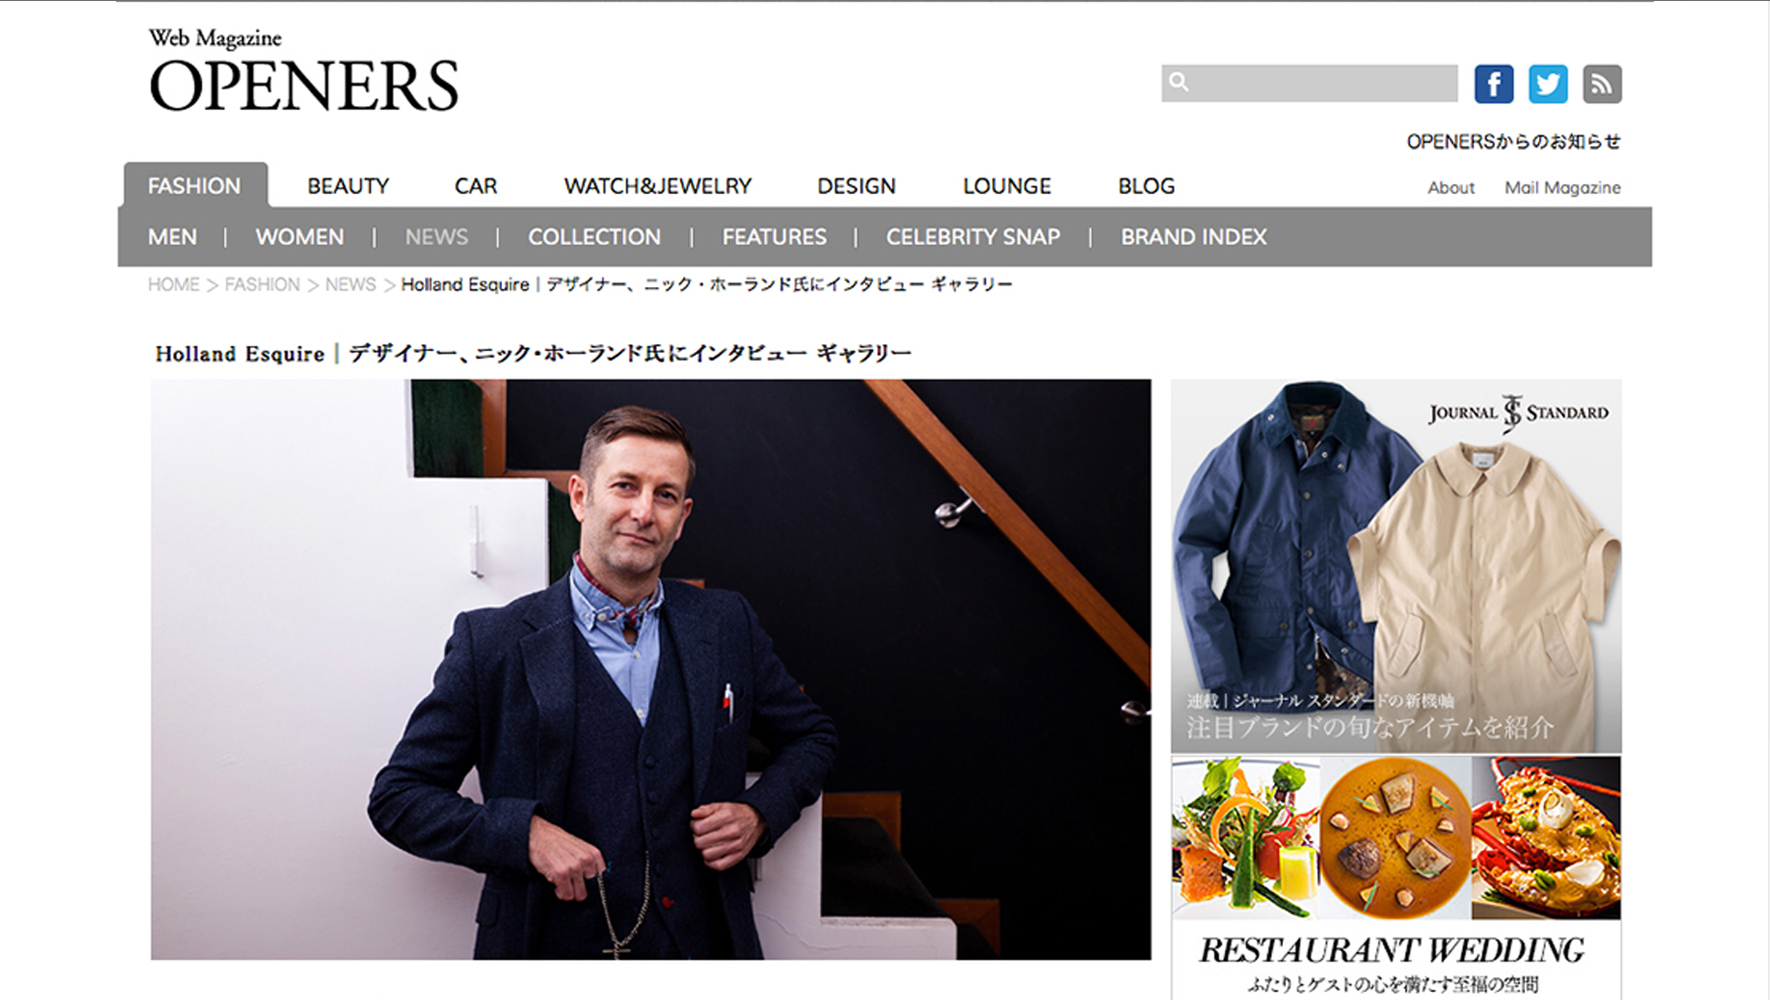Open CELEBRITY SNAP in submenu
Viewport: 1770px width, 1000px height.
[973, 237]
